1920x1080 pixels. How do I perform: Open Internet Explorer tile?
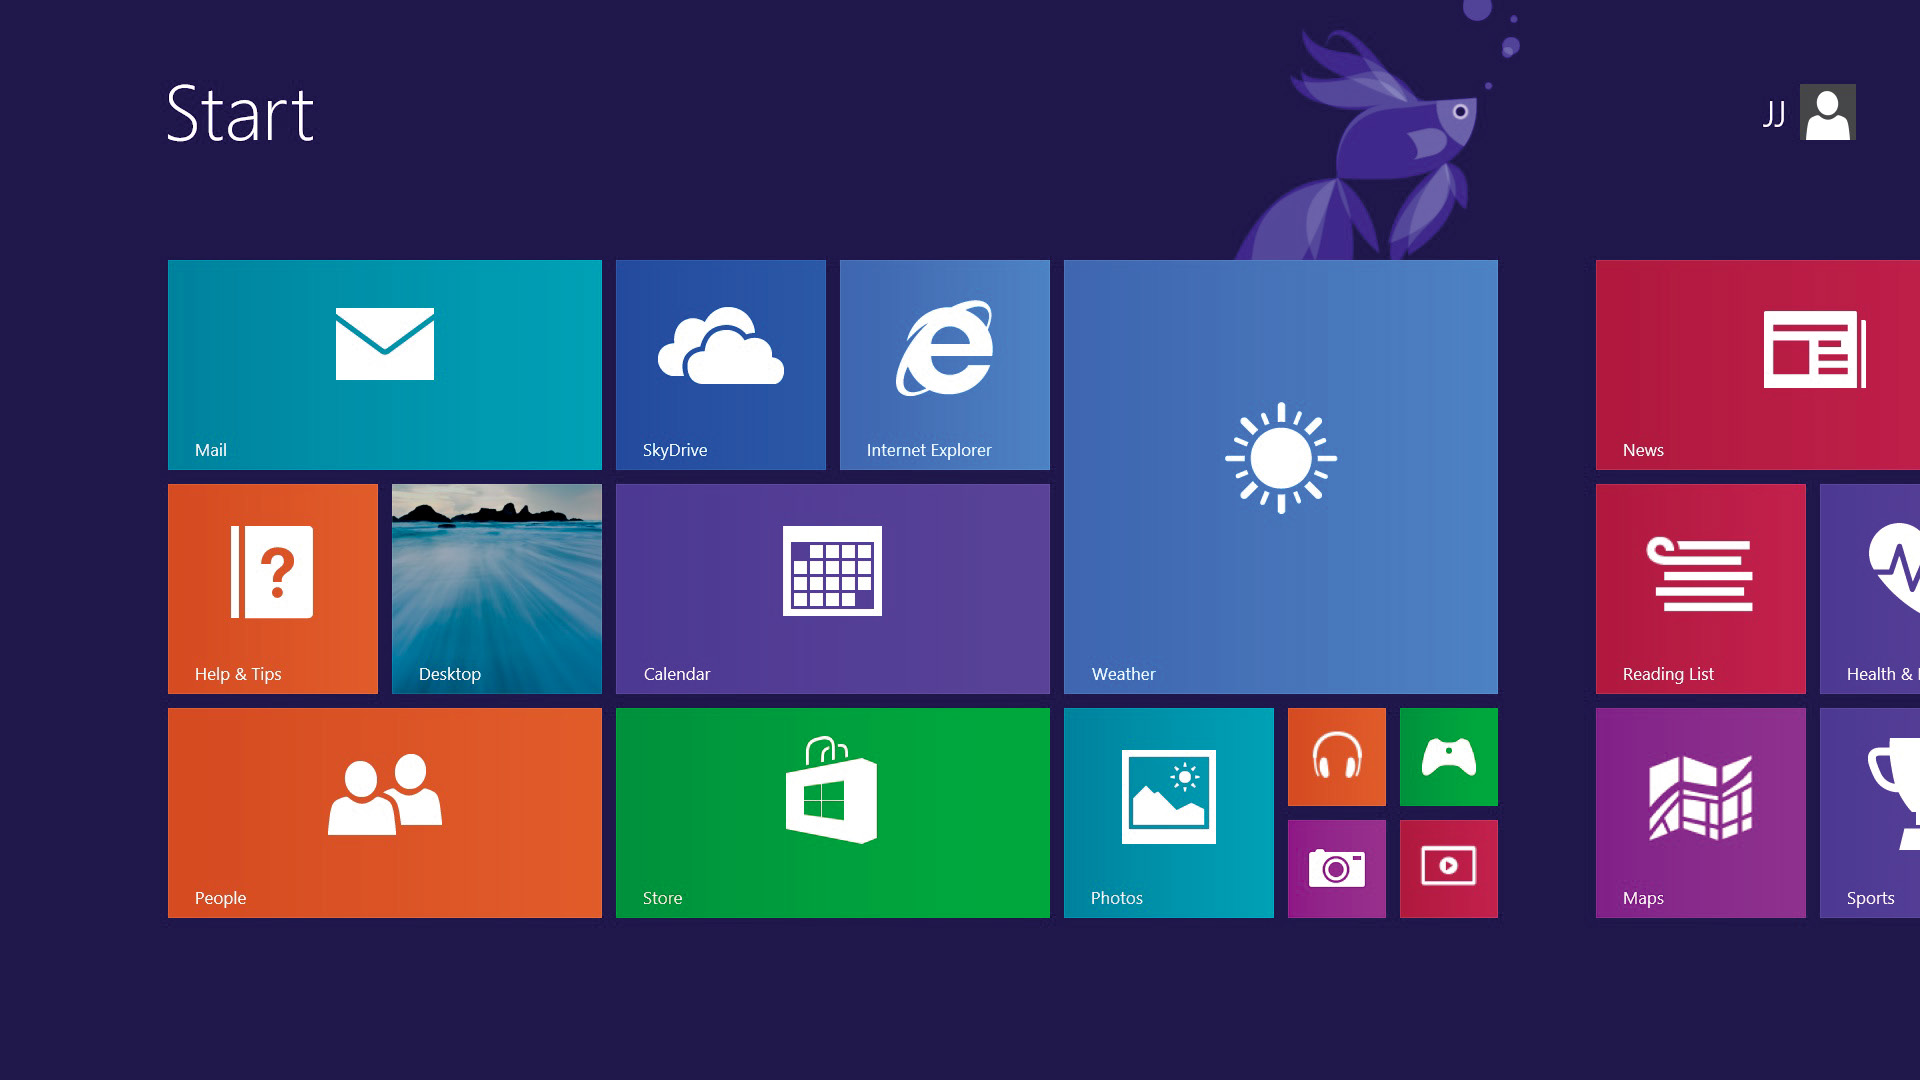(945, 365)
